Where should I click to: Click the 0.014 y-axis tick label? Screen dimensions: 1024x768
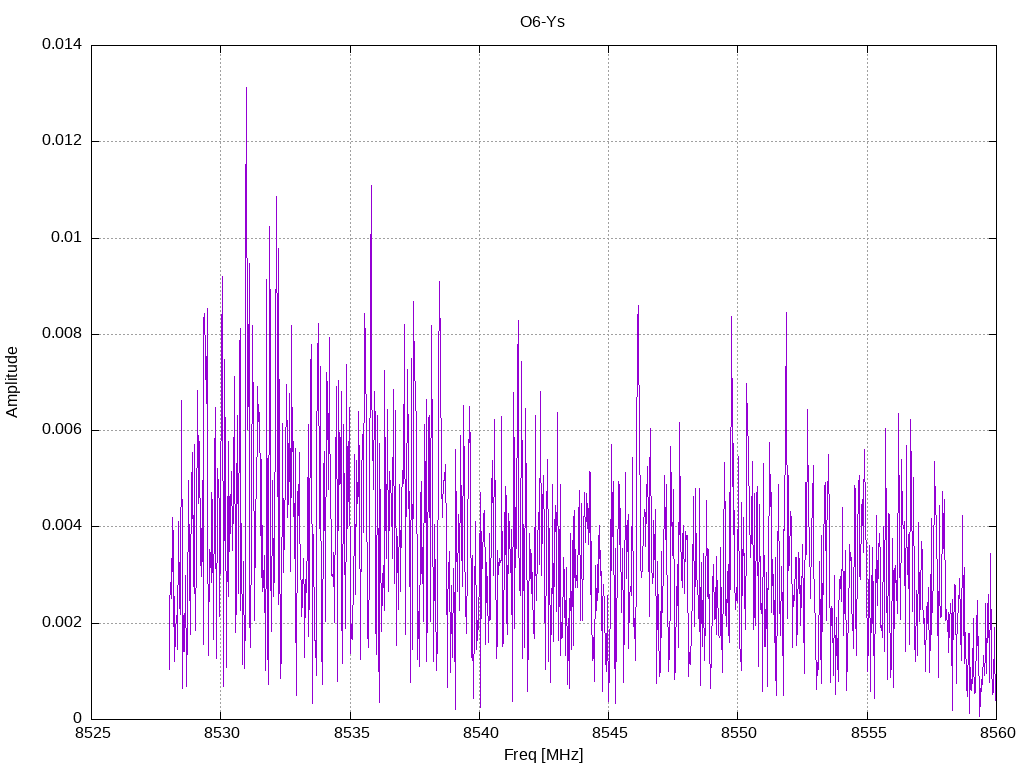[x=62, y=44]
